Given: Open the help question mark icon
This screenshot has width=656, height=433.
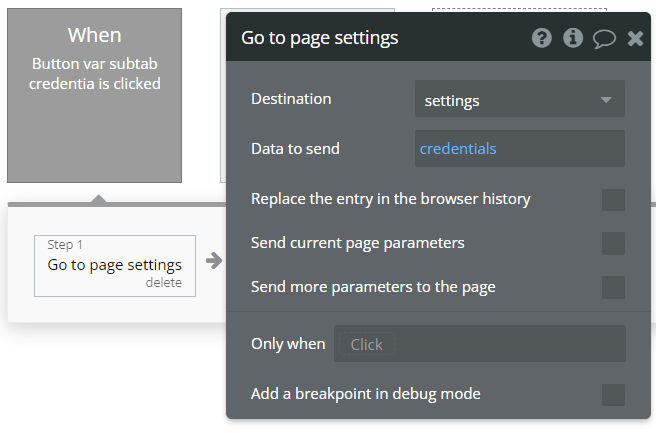Looking at the screenshot, I should point(542,38).
